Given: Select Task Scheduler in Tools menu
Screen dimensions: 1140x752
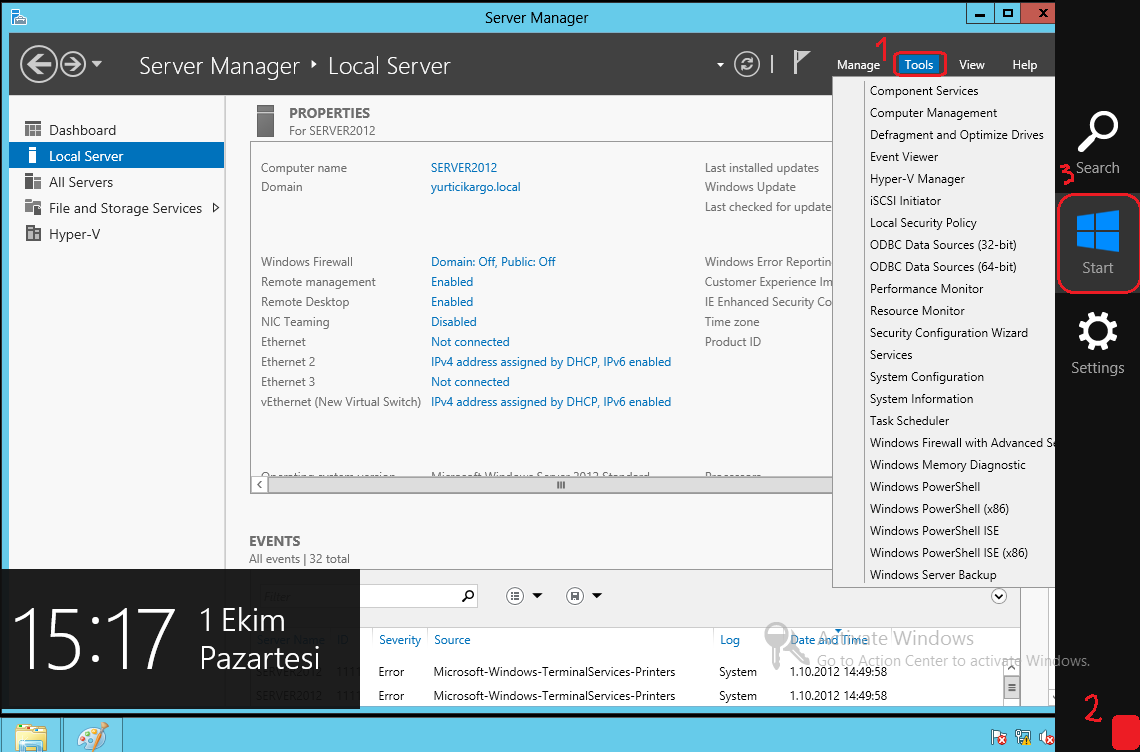Looking at the screenshot, I should point(909,421).
